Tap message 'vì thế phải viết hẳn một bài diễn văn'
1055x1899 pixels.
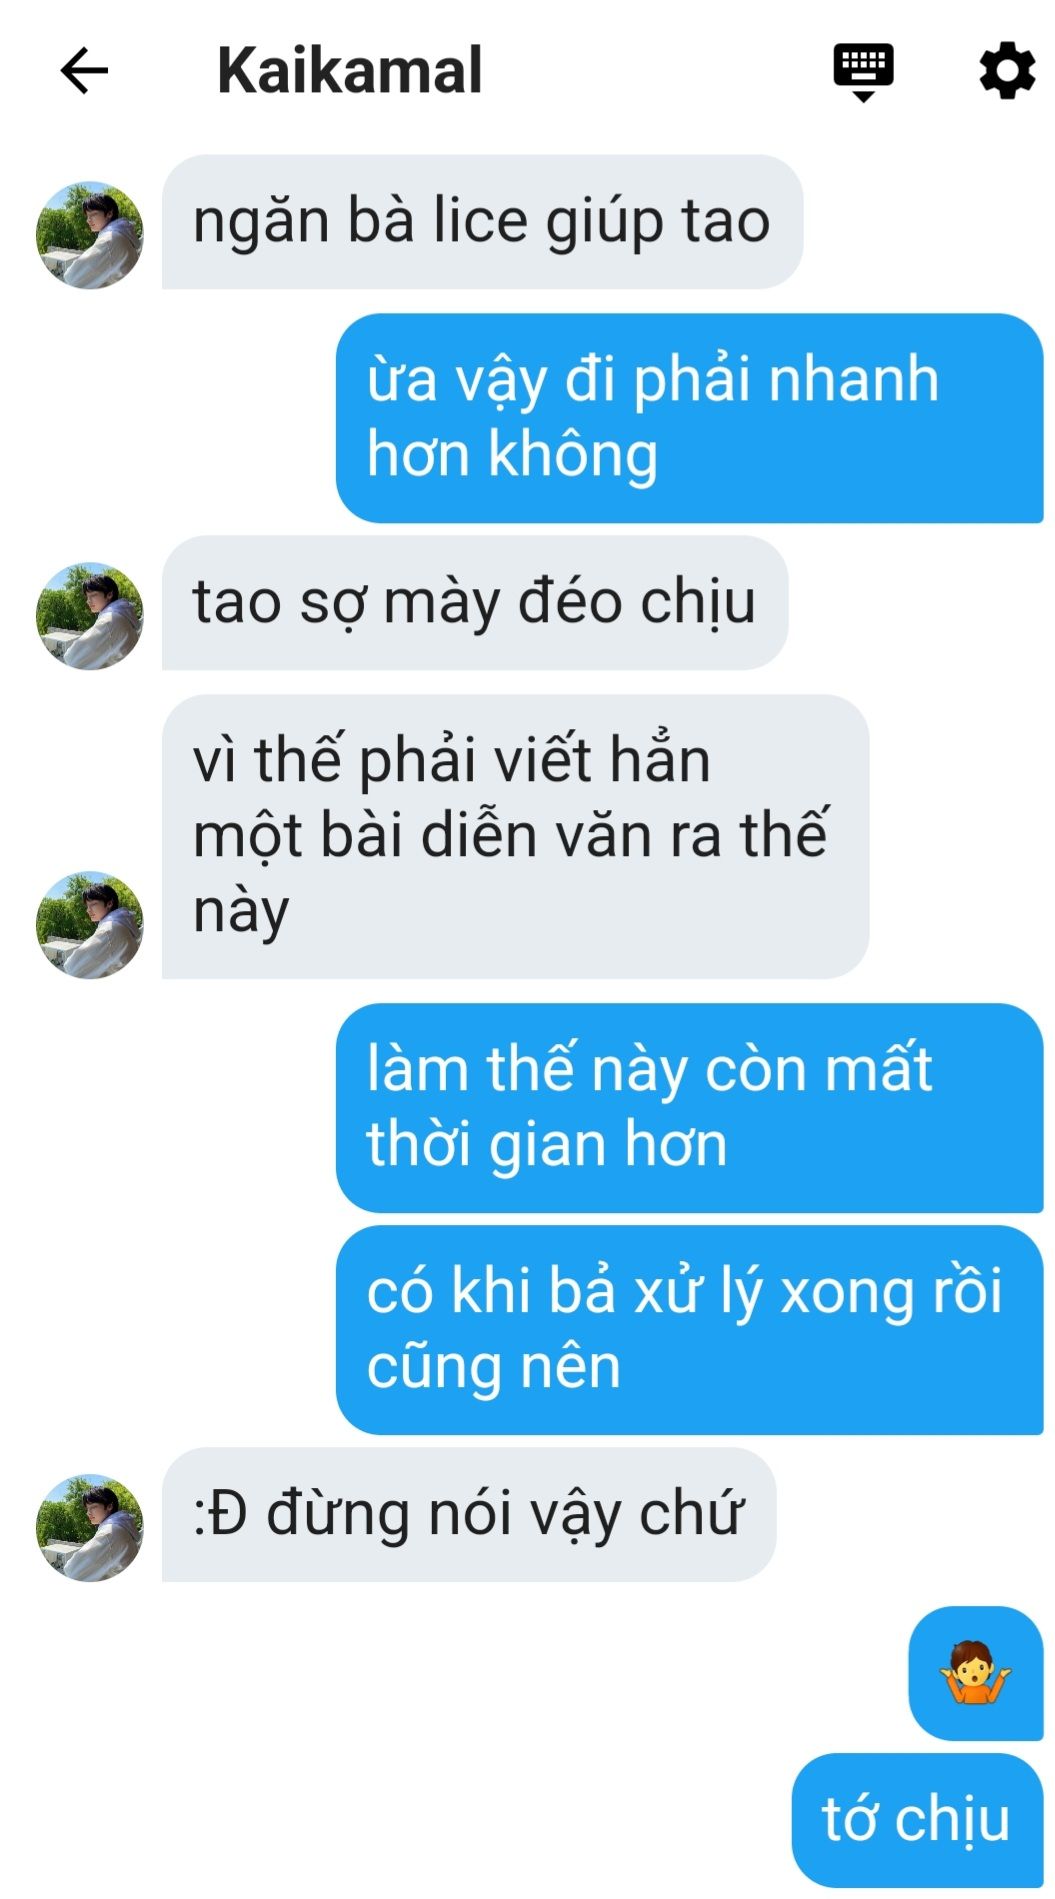515,837
